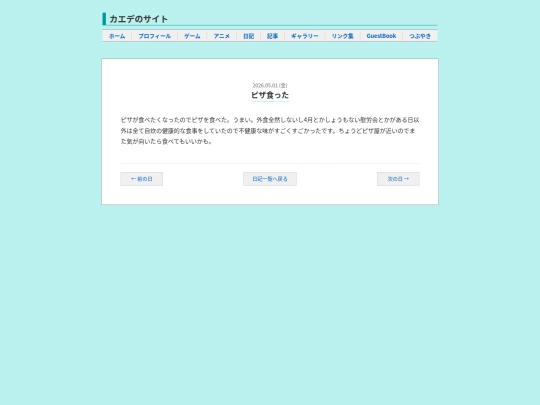The width and height of the screenshot is (540, 405).
Task: Return via 日記一覧へ戻る button
Action: pyautogui.click(x=270, y=179)
